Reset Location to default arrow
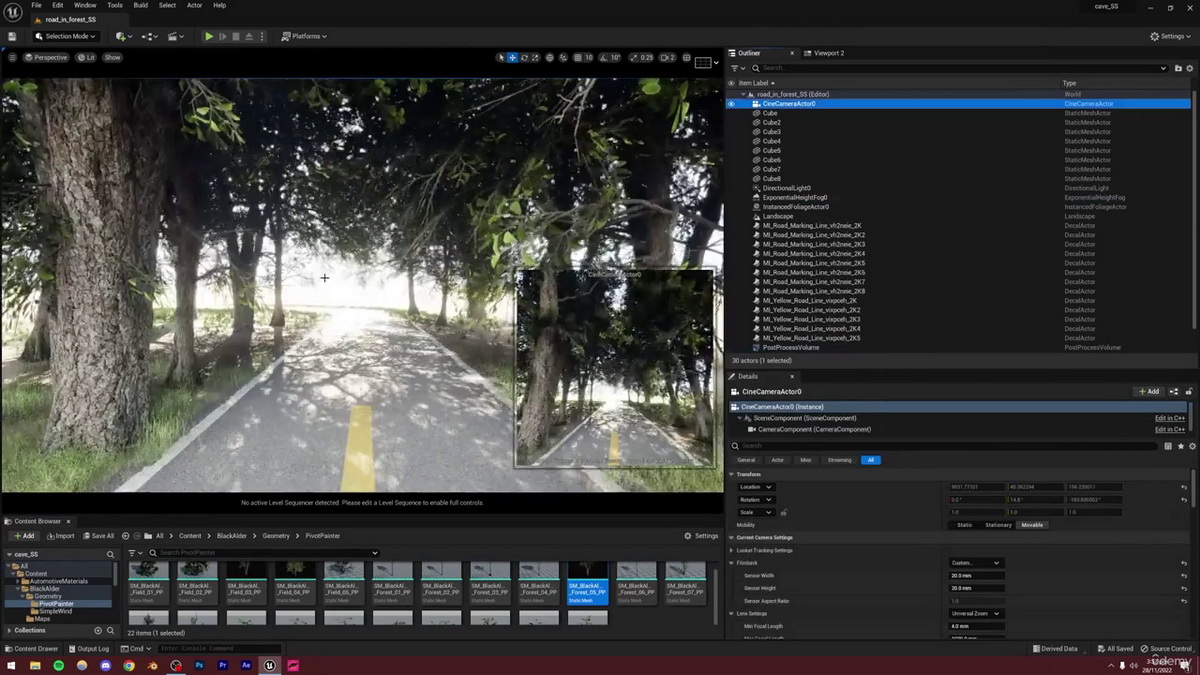 click(x=1184, y=487)
